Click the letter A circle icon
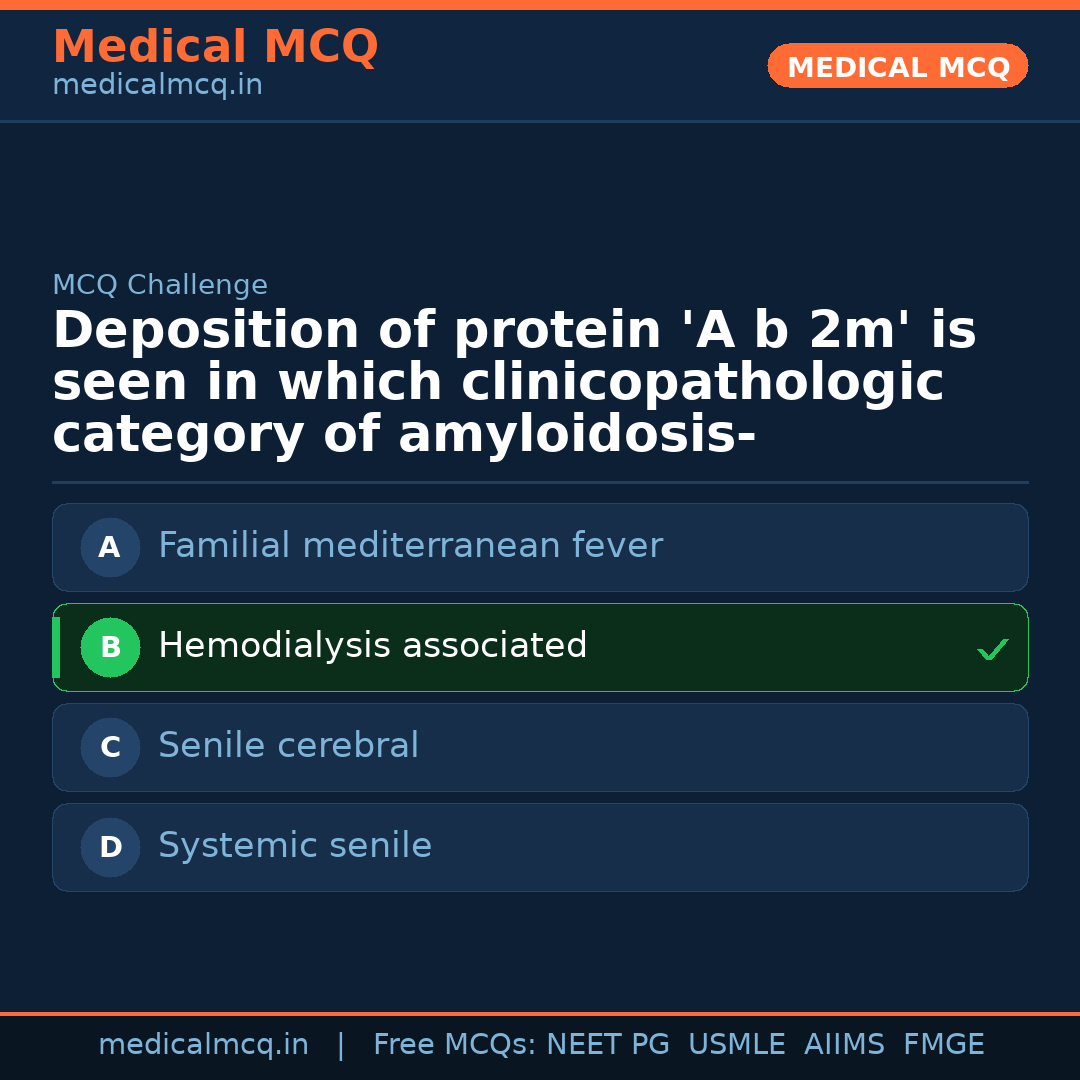Screen dimensions: 1080x1080 click(110, 547)
